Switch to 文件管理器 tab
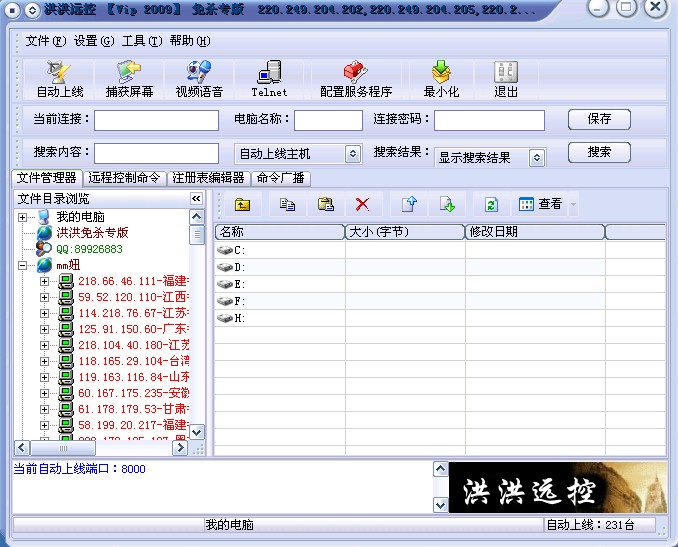Screen dimensions: 678x547 click(47, 178)
